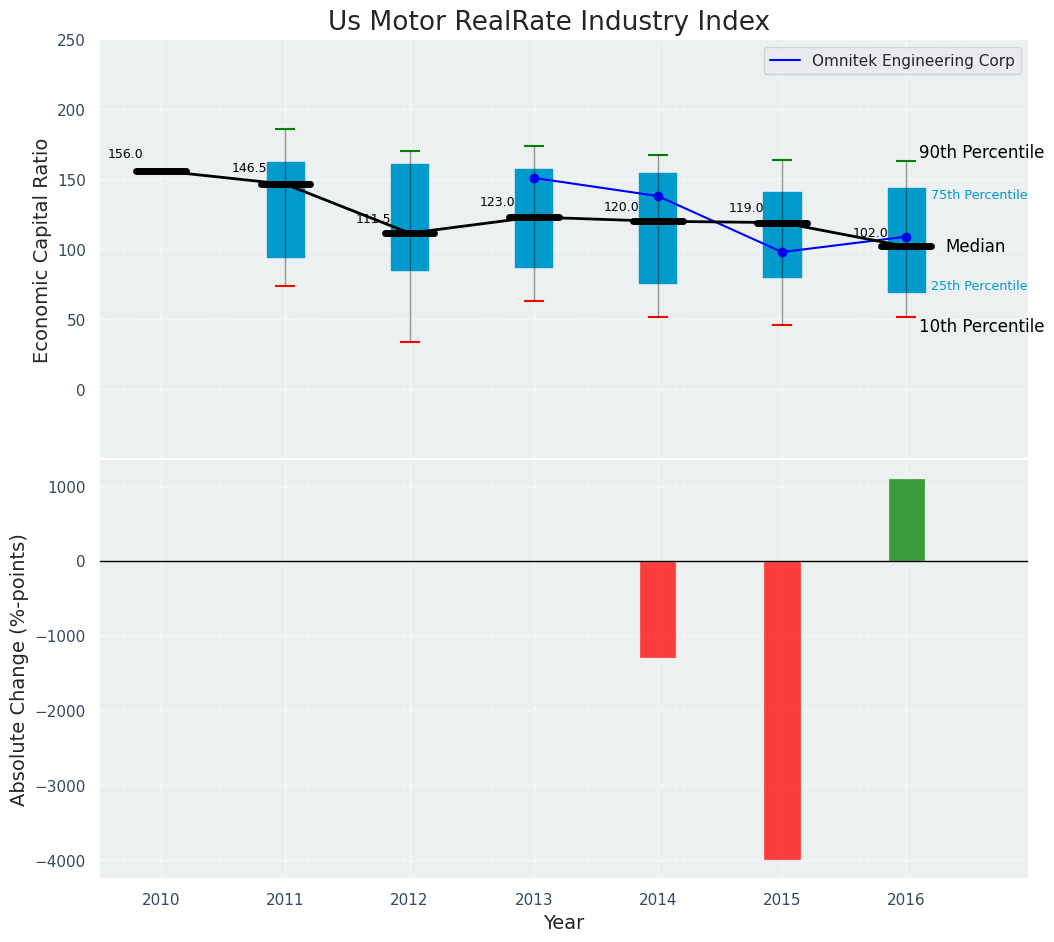This screenshot has width=1054, height=942.
Task: Click the red 2015 absolute change bar
Action: (782, 710)
